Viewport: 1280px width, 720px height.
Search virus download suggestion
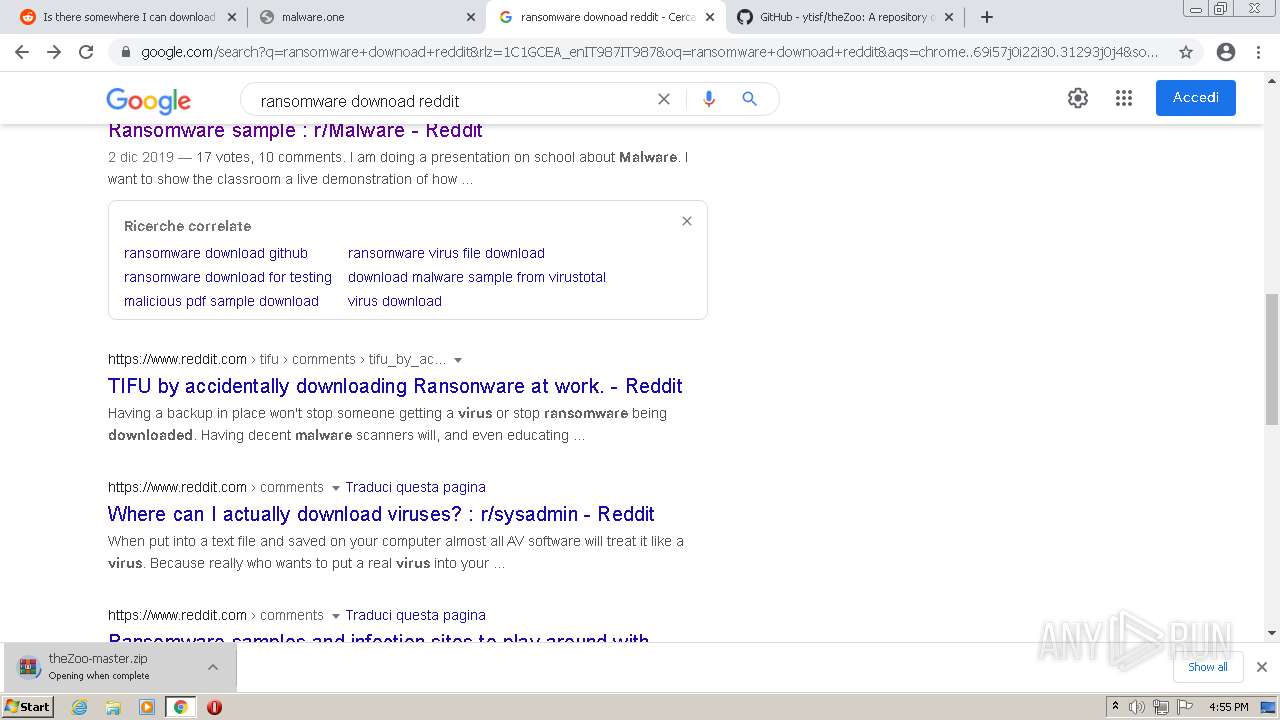point(395,301)
